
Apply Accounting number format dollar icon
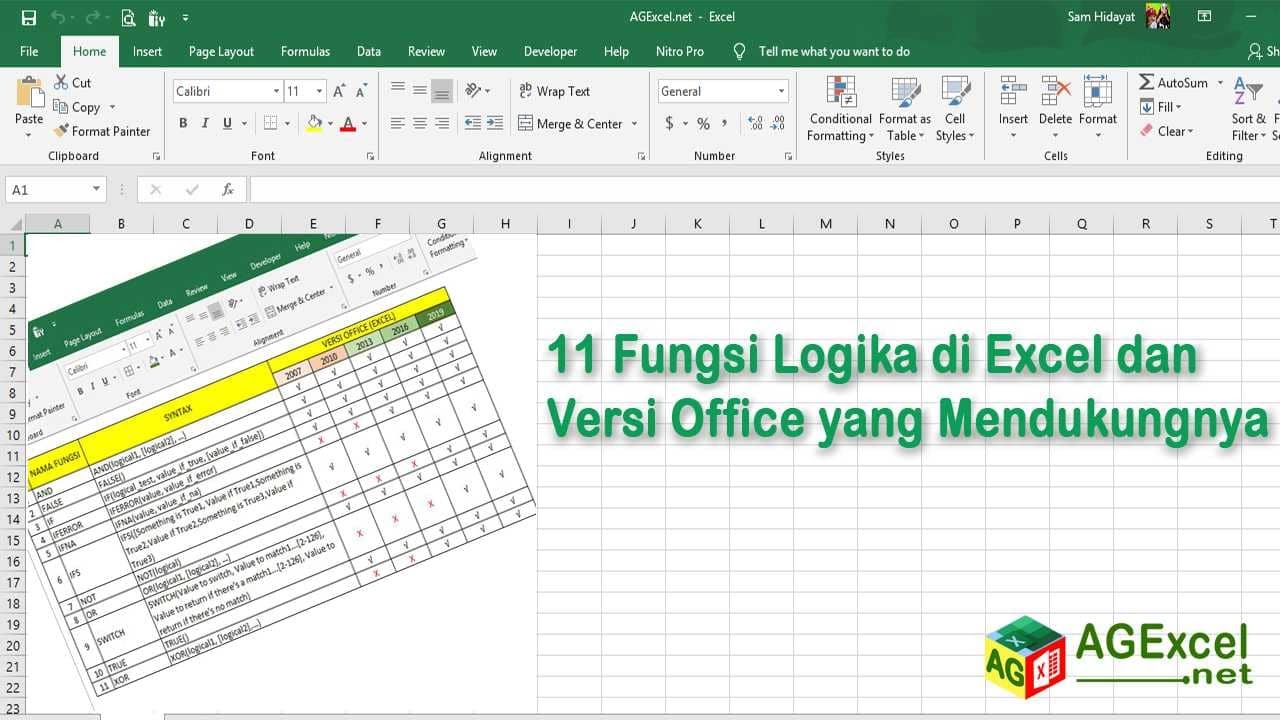pyautogui.click(x=669, y=123)
